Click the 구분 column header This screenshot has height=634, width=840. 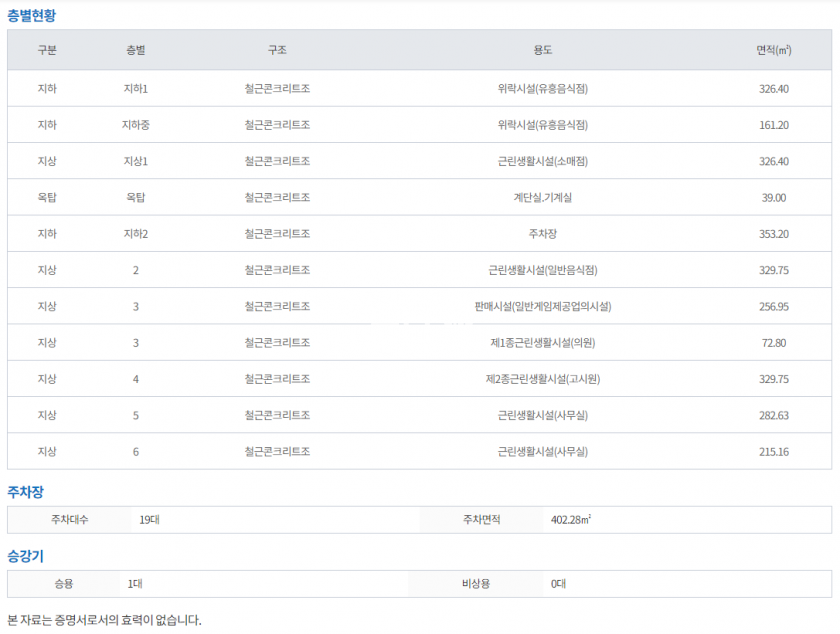click(47, 50)
